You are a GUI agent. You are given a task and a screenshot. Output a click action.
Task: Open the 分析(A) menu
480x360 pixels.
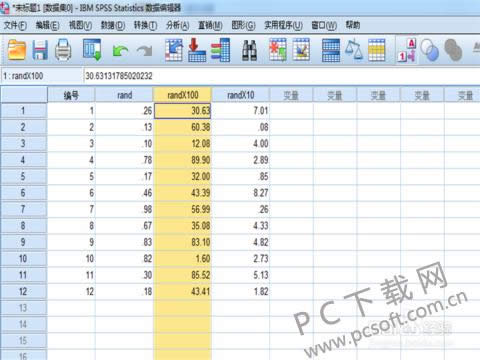(178, 25)
